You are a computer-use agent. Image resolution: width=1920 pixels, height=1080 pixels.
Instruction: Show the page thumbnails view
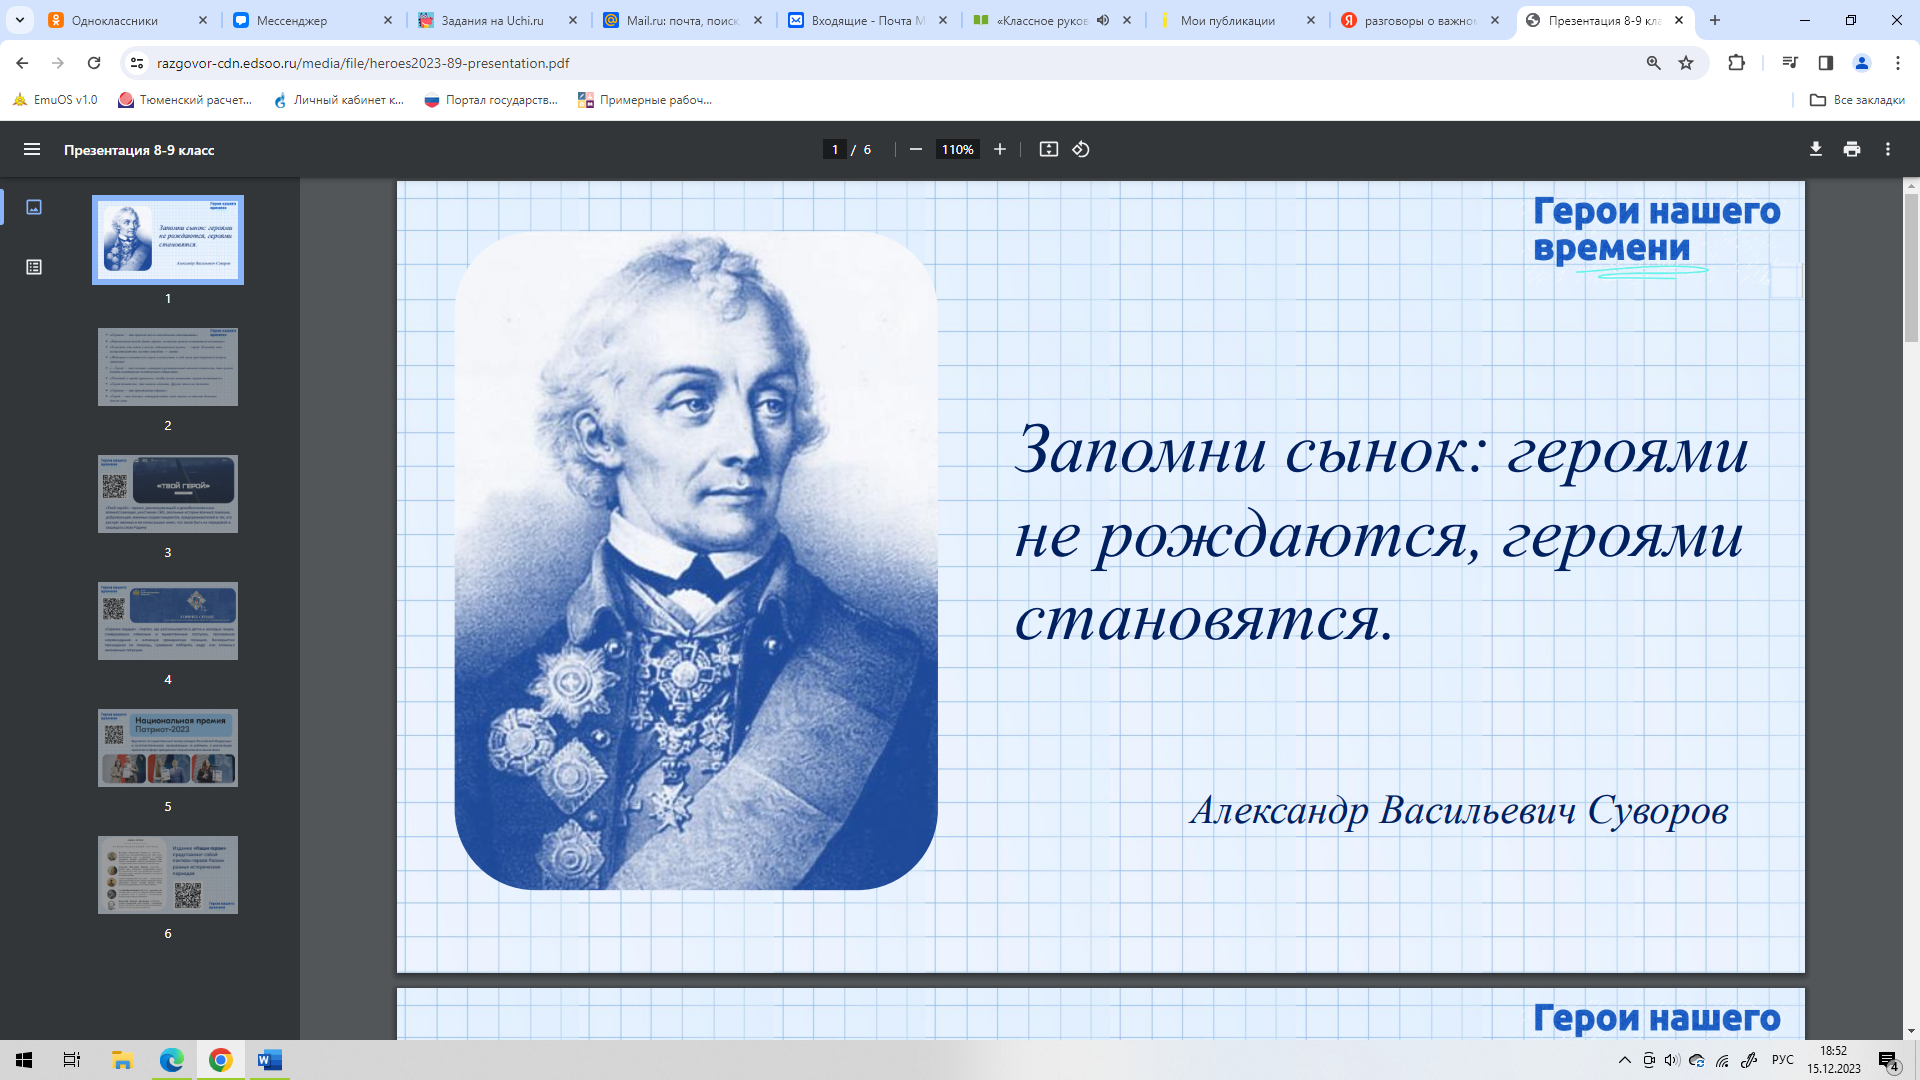tap(34, 207)
